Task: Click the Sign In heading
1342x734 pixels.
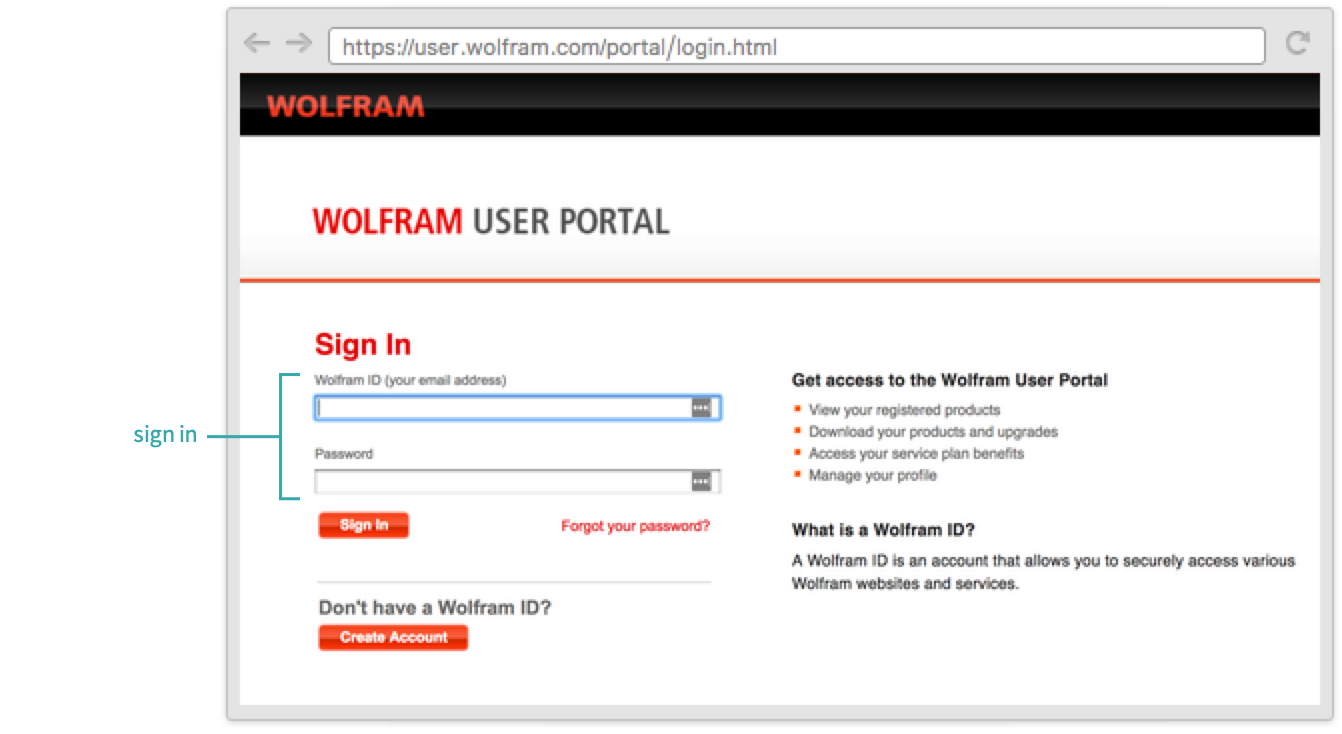Action: (363, 345)
